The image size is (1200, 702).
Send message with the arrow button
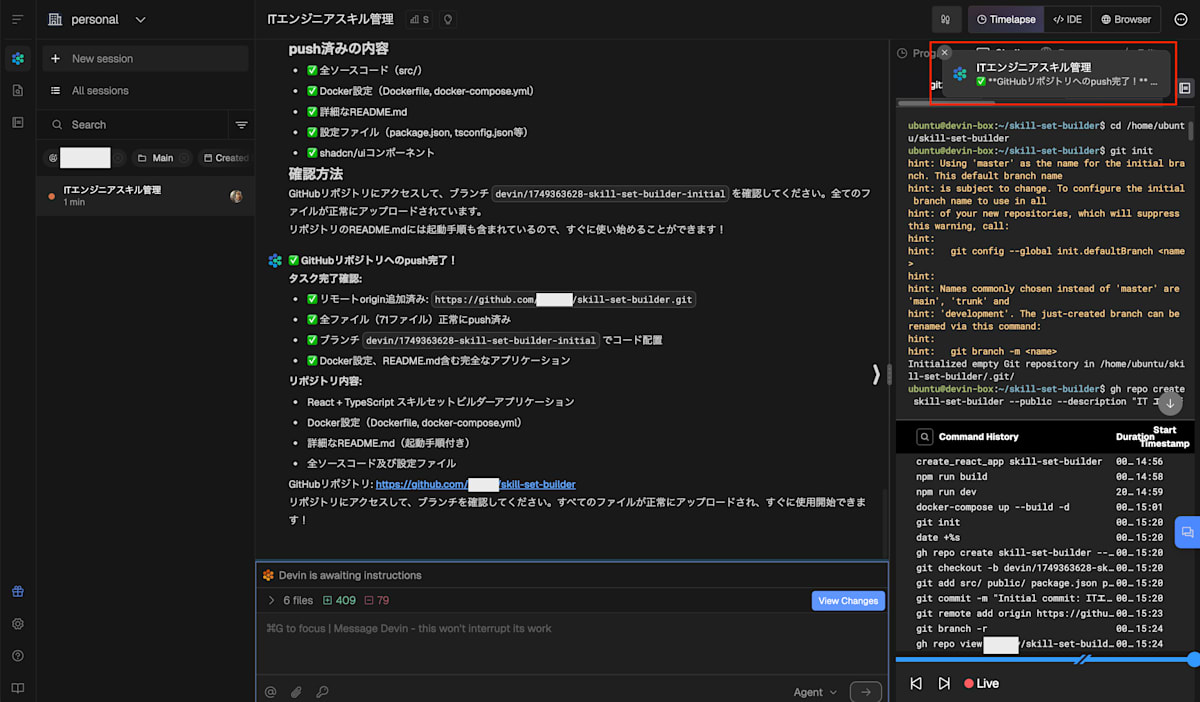coord(866,691)
